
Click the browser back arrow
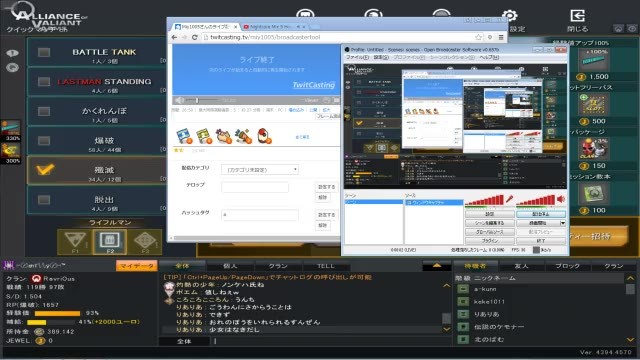point(175,37)
